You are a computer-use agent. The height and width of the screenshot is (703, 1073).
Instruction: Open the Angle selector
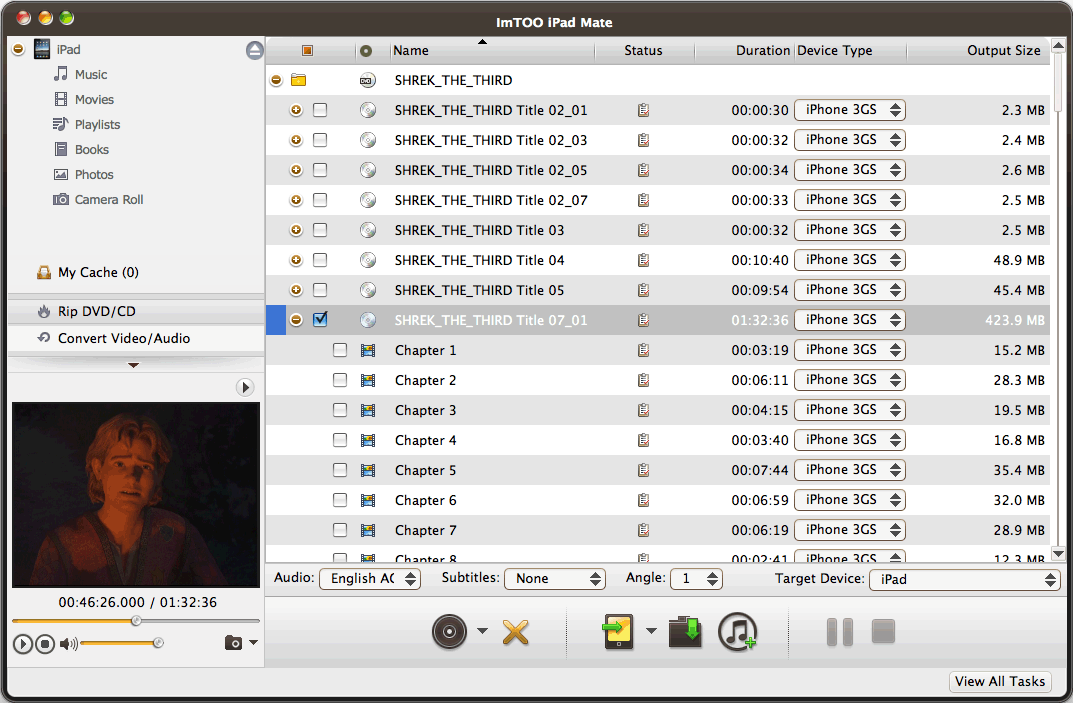point(697,579)
